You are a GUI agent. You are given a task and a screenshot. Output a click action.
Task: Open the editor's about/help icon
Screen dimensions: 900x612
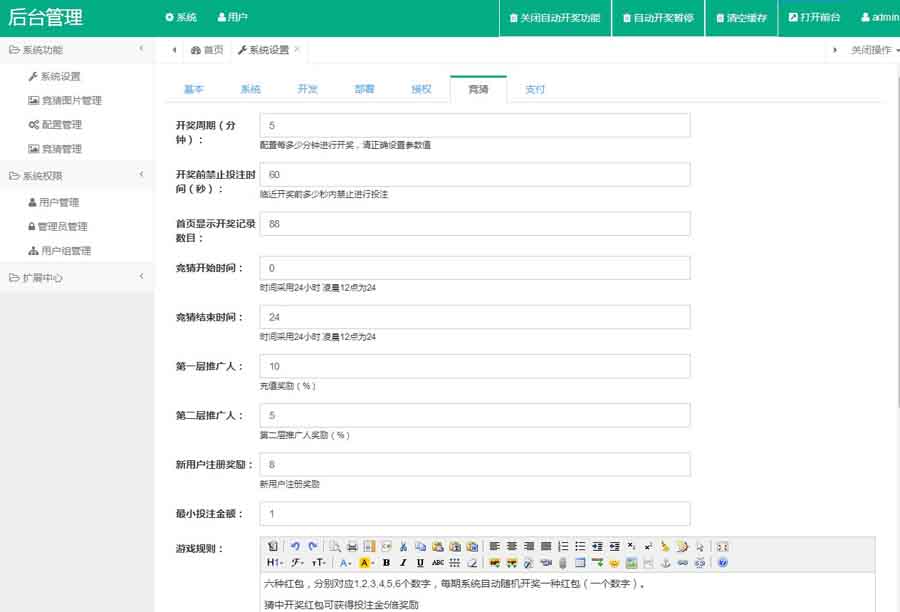(x=723, y=563)
